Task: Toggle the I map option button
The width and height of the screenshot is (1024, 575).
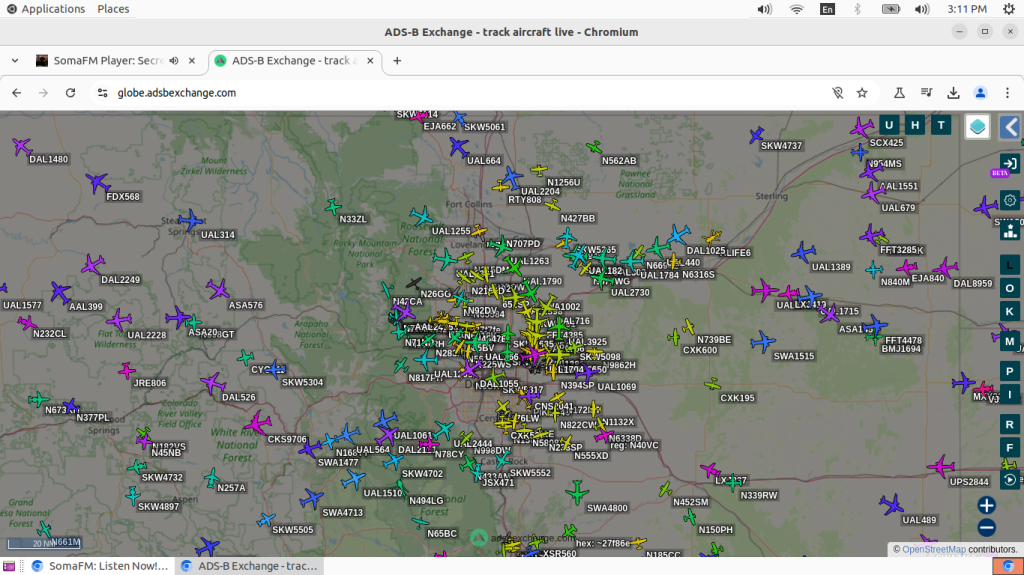Action: [1010, 395]
